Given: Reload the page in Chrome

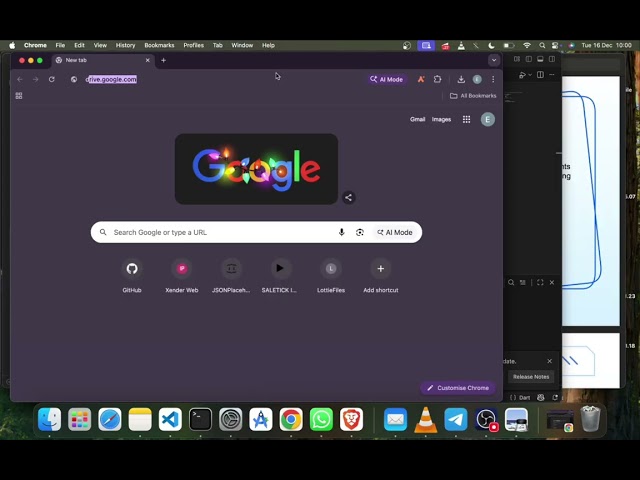Looking at the screenshot, I should click(52, 79).
